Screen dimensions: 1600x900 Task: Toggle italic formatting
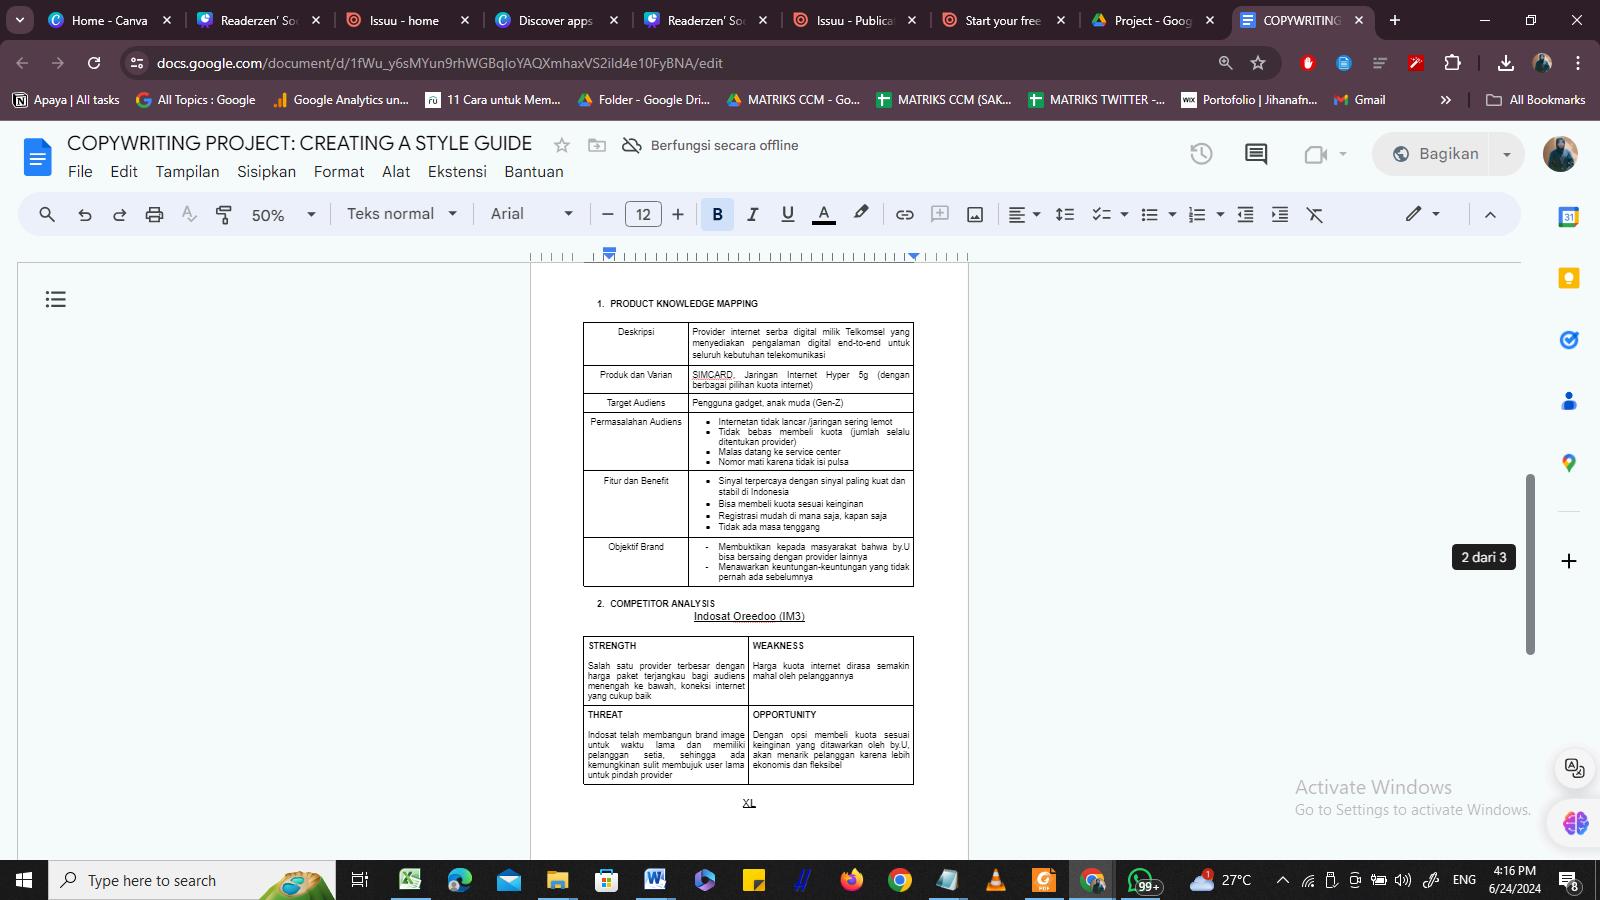click(x=752, y=214)
